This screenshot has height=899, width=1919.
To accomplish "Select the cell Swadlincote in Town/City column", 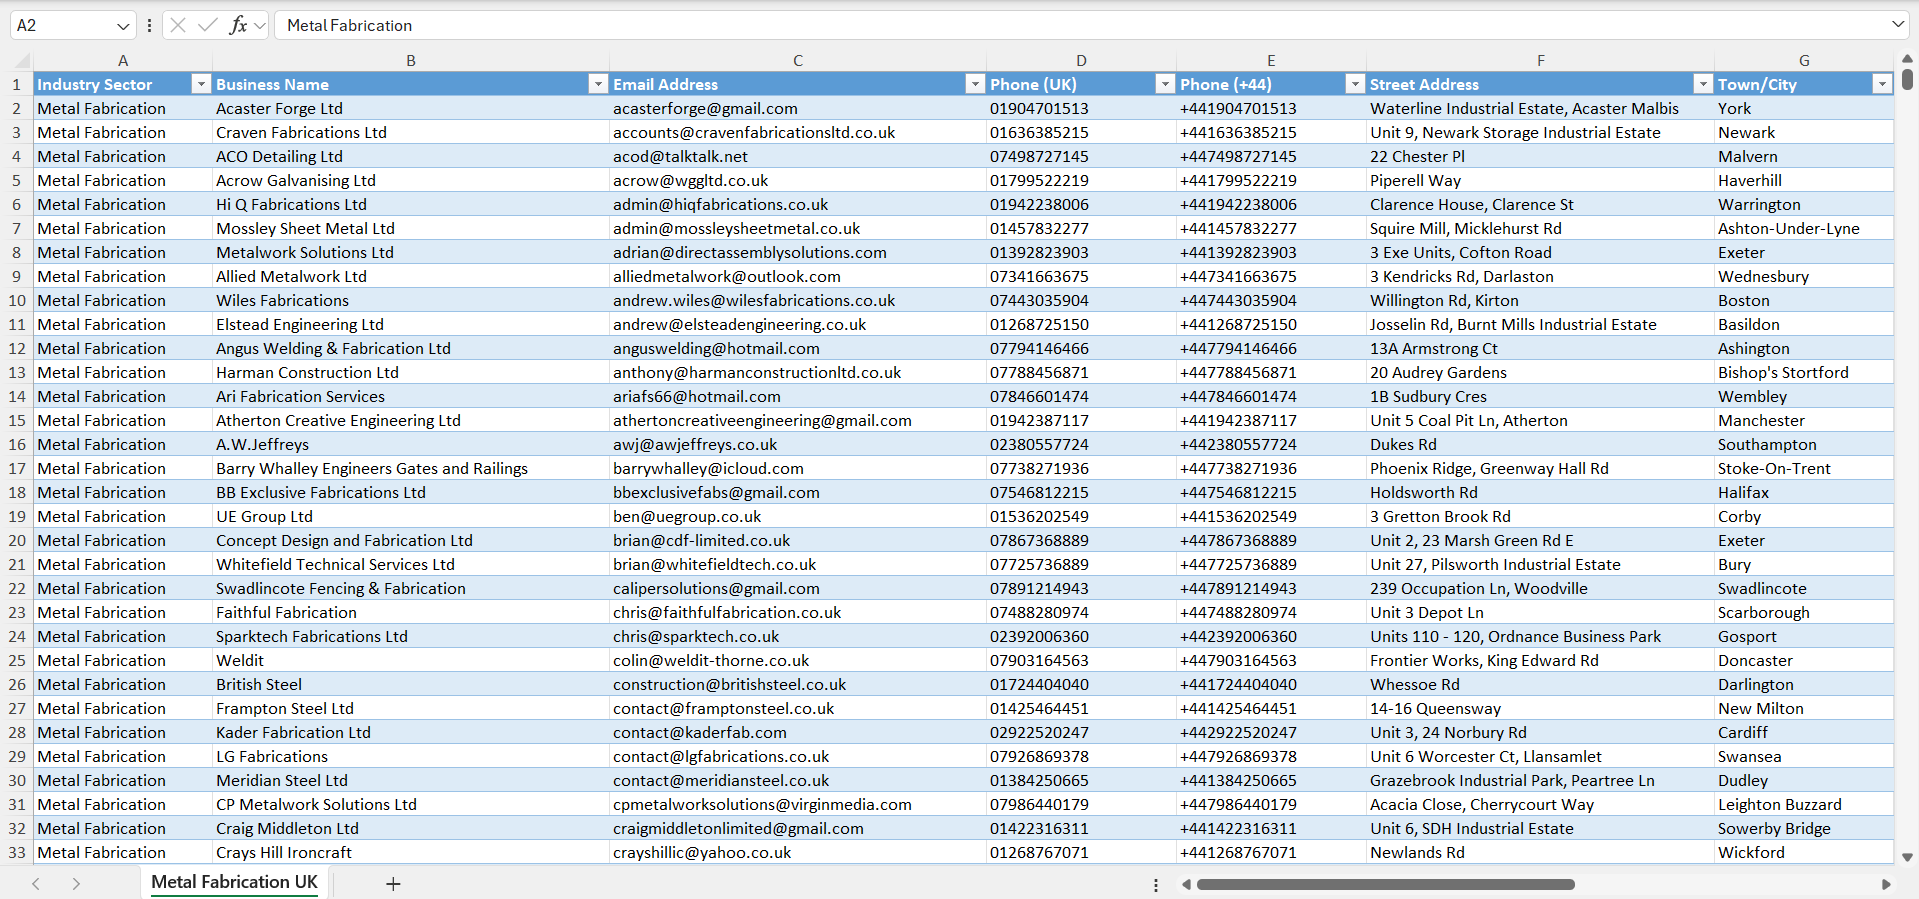I will point(1804,588).
